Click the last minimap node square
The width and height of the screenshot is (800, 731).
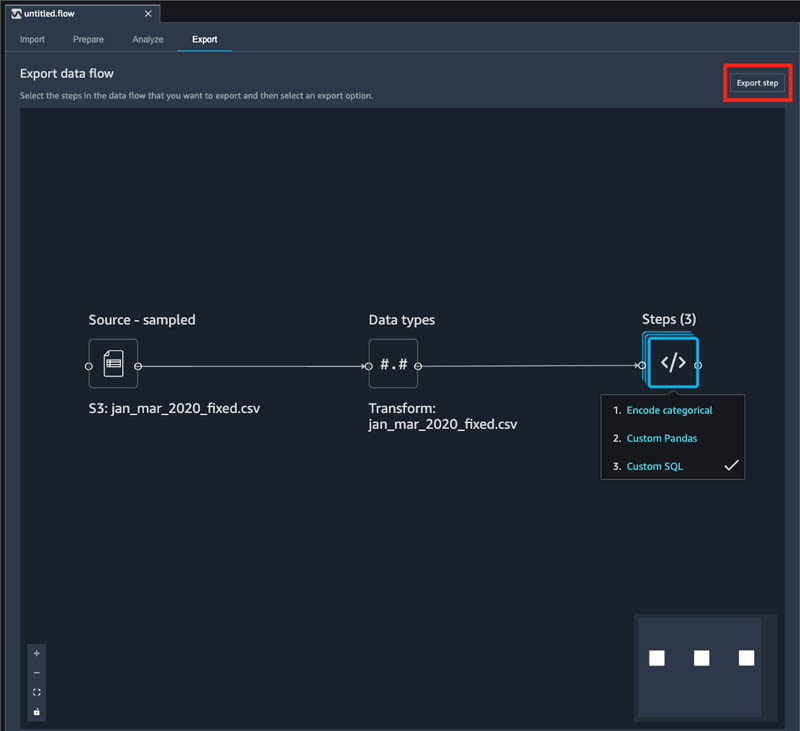pyautogui.click(x=746, y=658)
